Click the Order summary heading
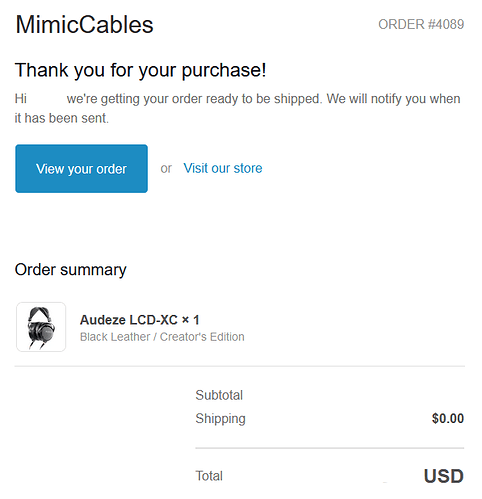 [71, 270]
